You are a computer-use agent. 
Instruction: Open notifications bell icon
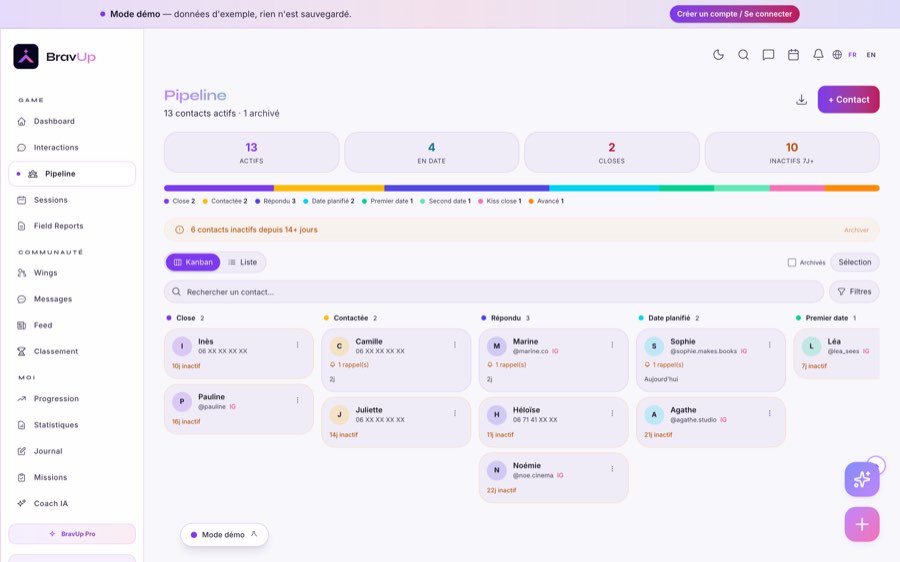pos(818,55)
